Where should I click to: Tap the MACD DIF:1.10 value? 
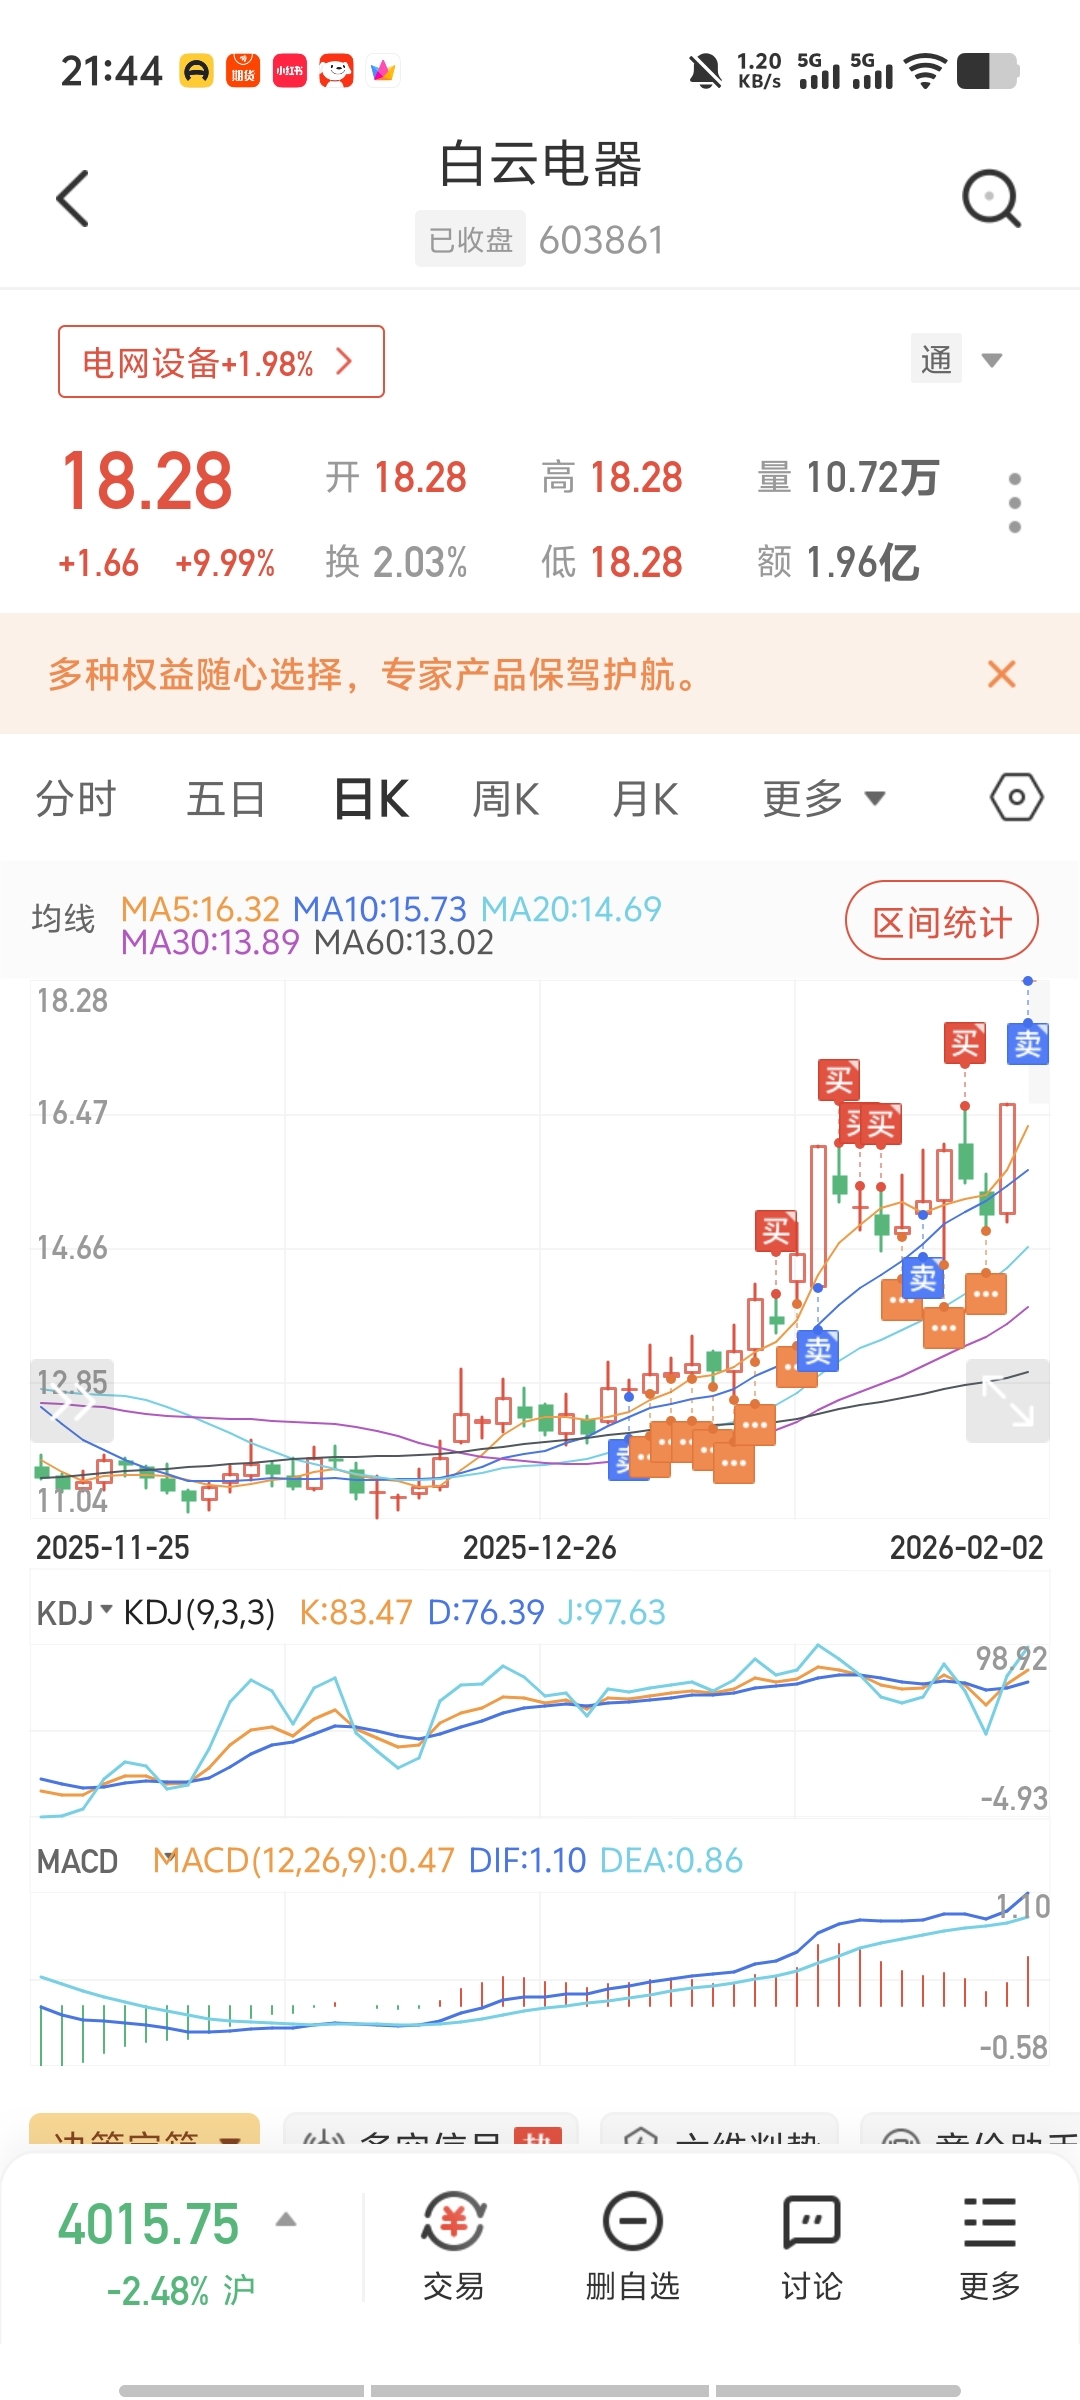[x=527, y=1860]
